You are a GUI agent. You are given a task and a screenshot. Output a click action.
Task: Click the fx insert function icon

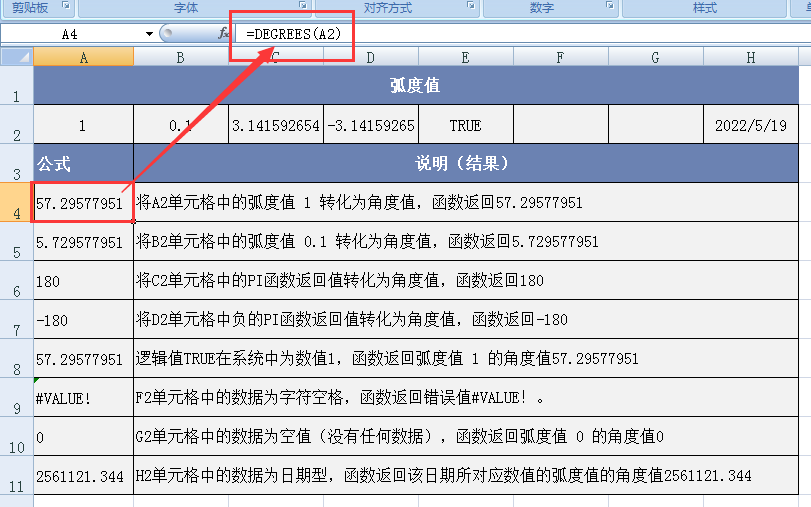pos(223,34)
